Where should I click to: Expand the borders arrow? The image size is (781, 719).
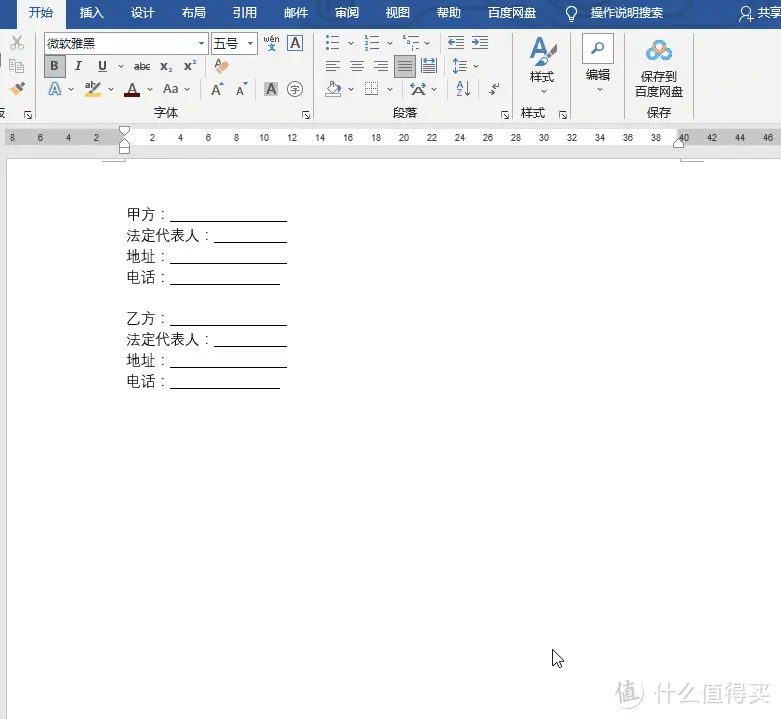390,90
